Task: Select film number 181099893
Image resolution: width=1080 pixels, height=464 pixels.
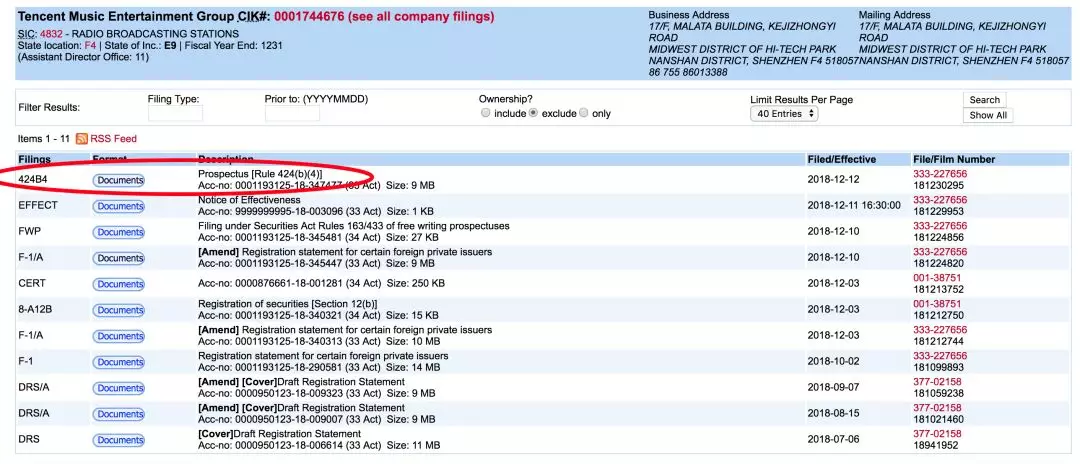Action: point(939,368)
